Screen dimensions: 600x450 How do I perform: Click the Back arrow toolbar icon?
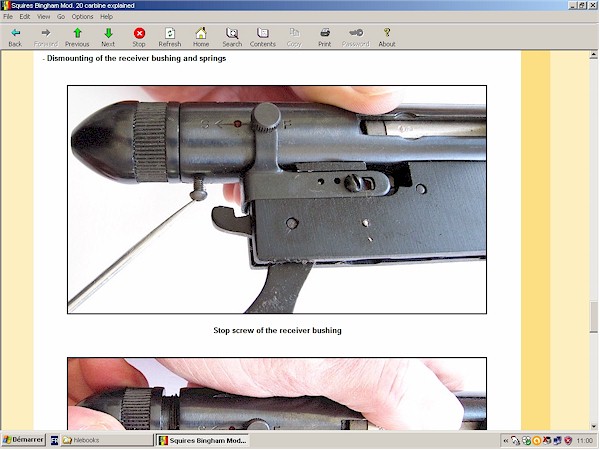15,33
